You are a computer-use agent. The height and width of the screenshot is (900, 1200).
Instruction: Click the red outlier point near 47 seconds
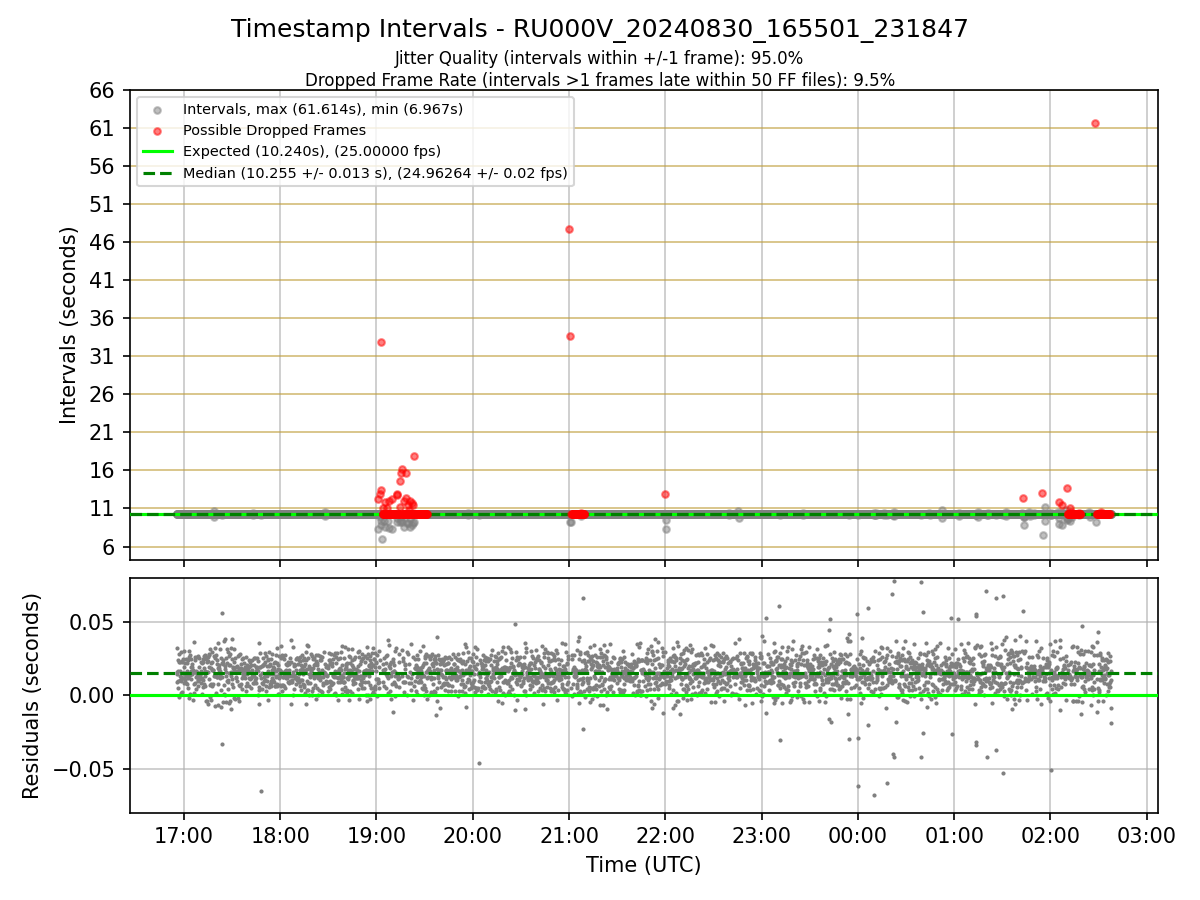point(569,229)
